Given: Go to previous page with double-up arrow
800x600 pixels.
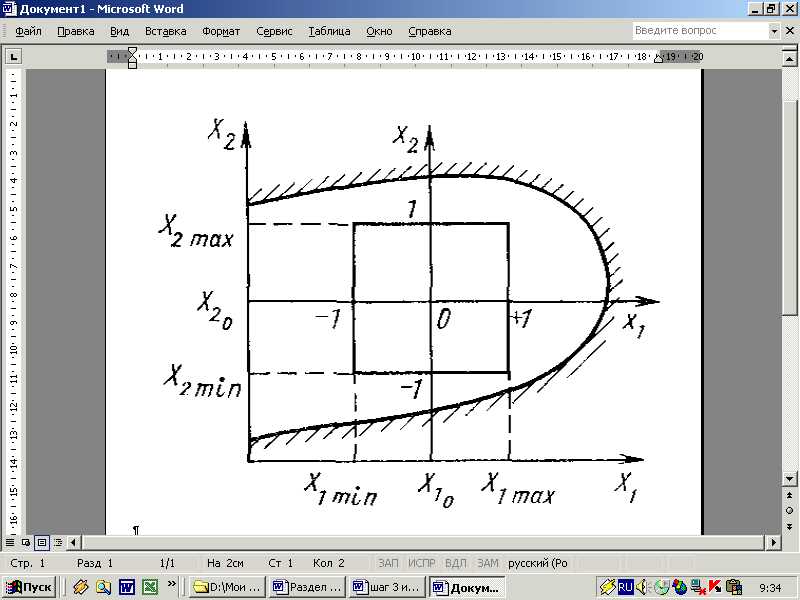Looking at the screenshot, I should 789,495.
